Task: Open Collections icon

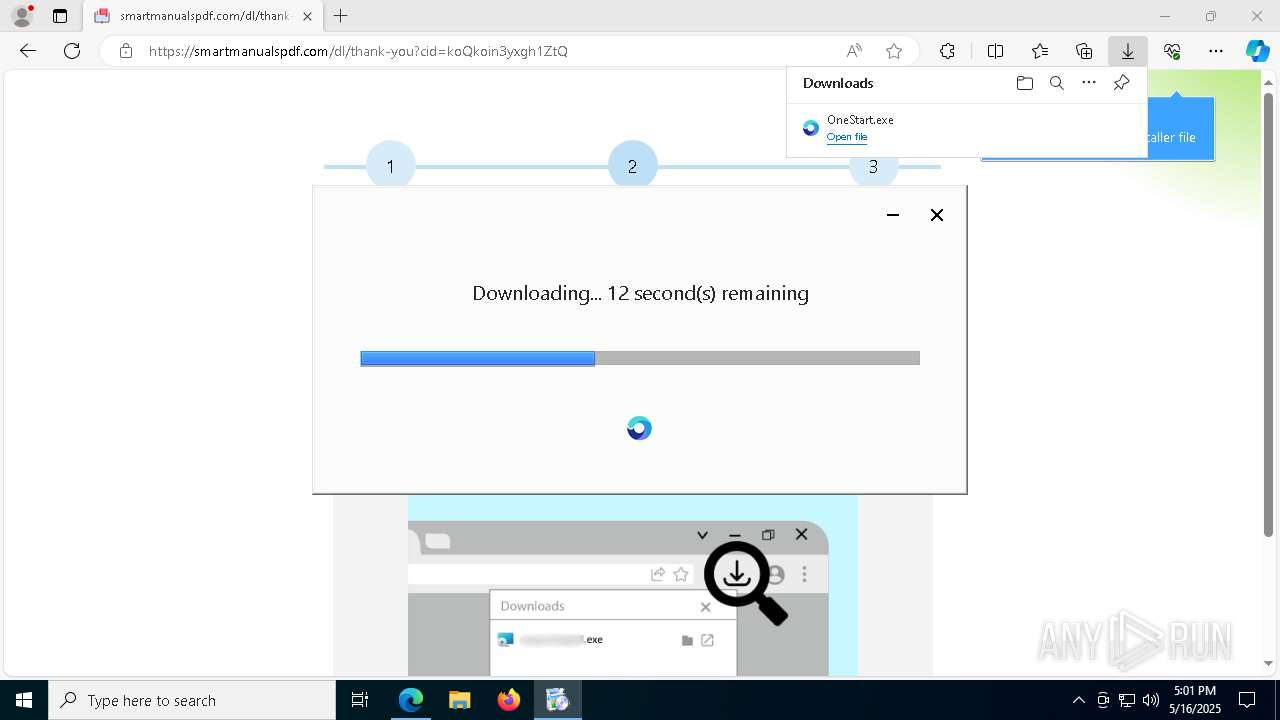Action: coord(1084,51)
